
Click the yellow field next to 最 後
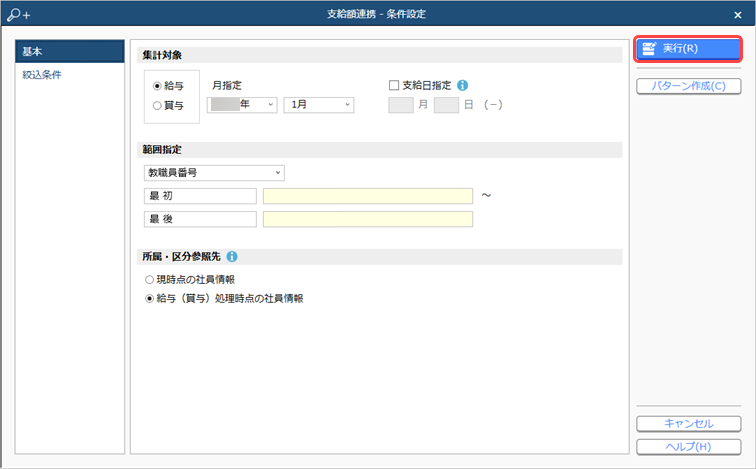pos(368,219)
